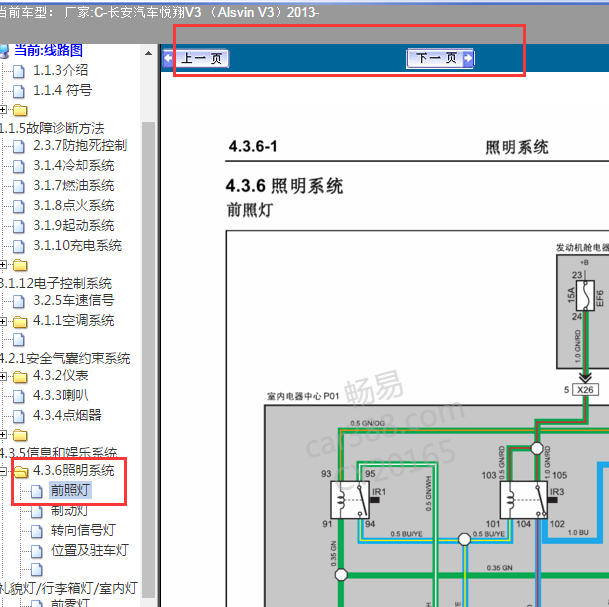Expand the 1.1.5故障诊断方法 folder node

coord(3,110)
